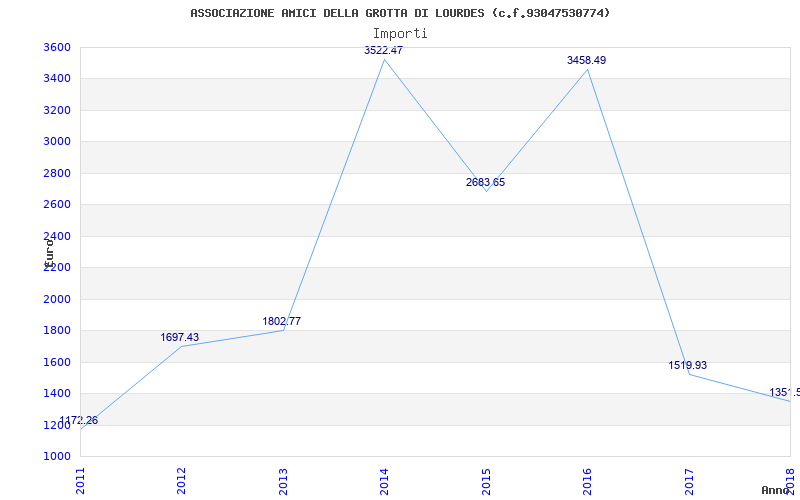Click the Euro y-axis title

(49, 253)
